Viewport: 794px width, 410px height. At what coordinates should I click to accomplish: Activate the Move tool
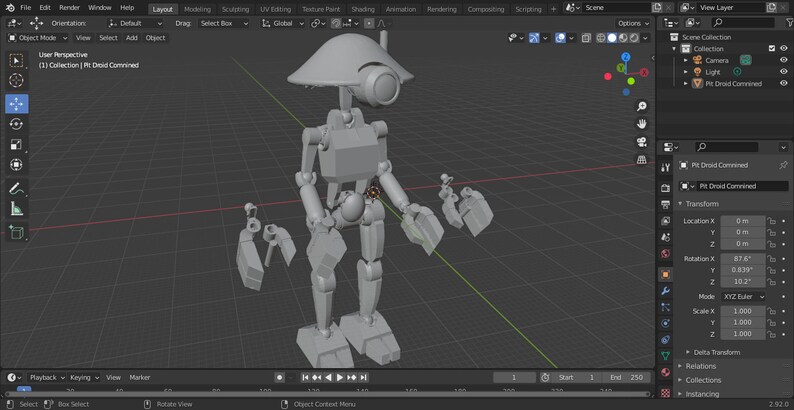click(17, 104)
